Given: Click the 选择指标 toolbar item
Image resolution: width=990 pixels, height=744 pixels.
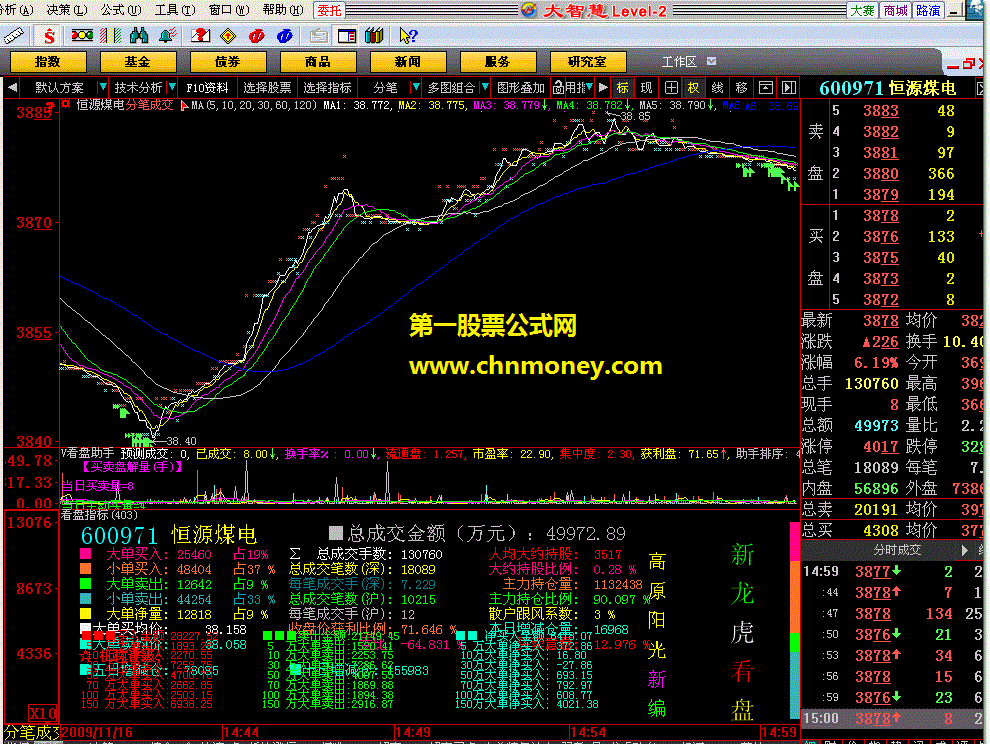Looking at the screenshot, I should tap(327, 88).
